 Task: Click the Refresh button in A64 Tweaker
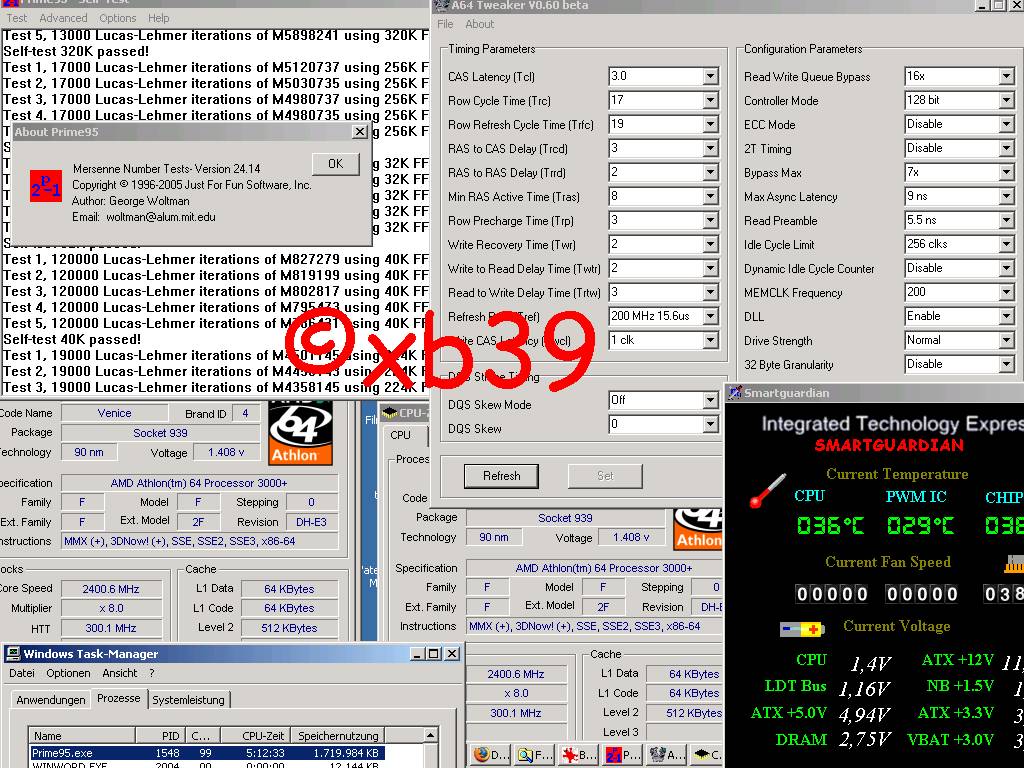pyautogui.click(x=501, y=476)
